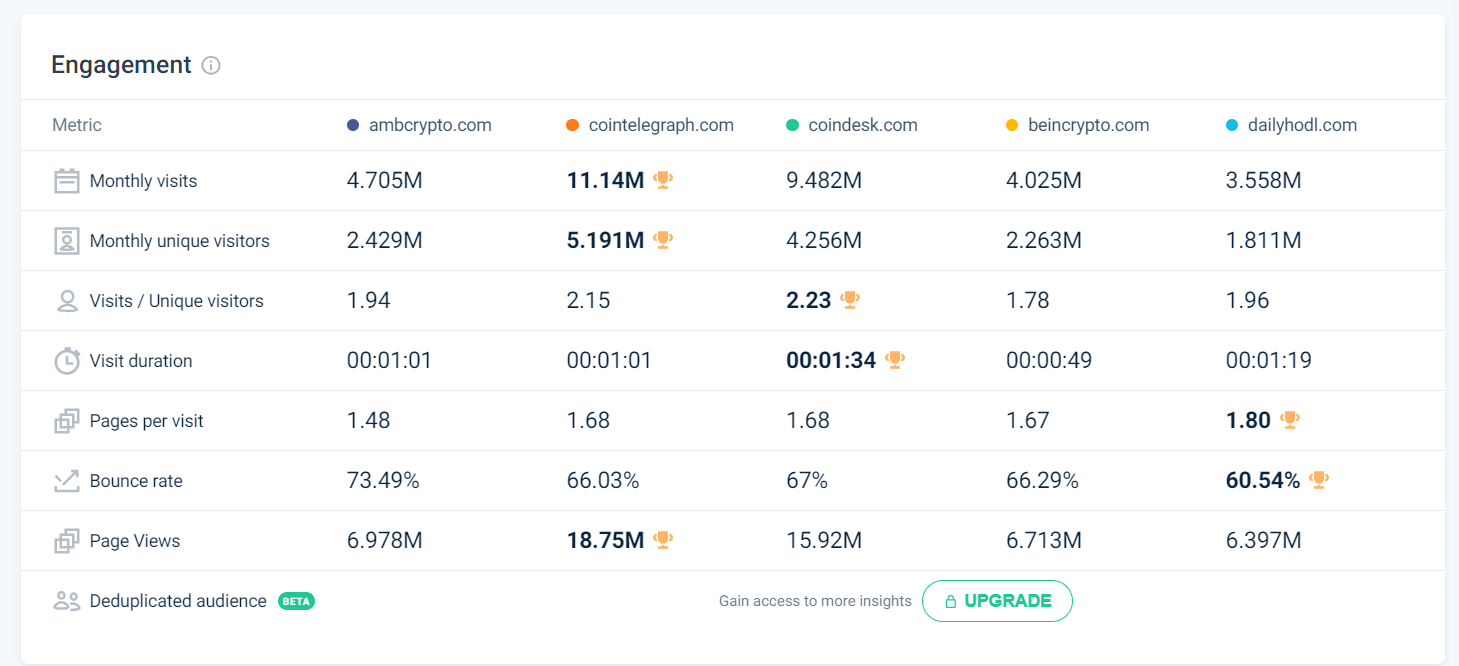
Task: Click the 67% bounce rate value
Action: pyautogui.click(x=807, y=481)
